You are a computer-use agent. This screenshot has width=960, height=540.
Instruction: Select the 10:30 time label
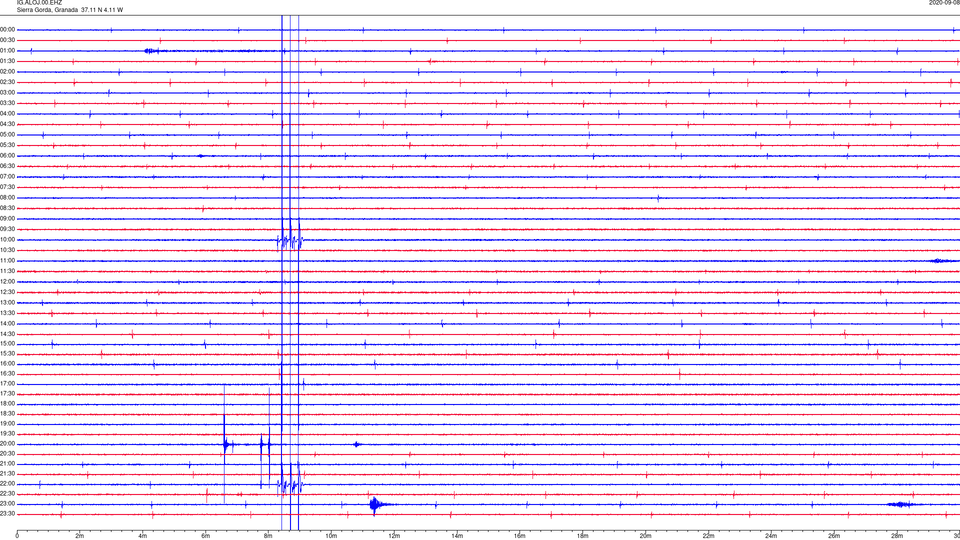[8, 250]
